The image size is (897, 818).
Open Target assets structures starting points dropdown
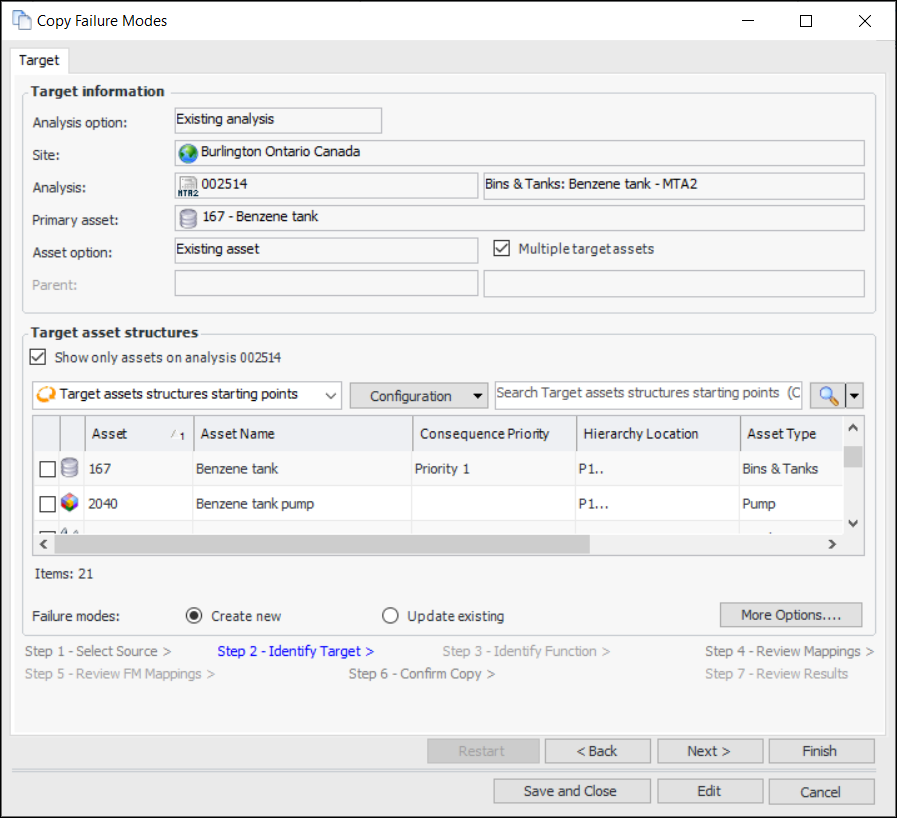tap(330, 396)
